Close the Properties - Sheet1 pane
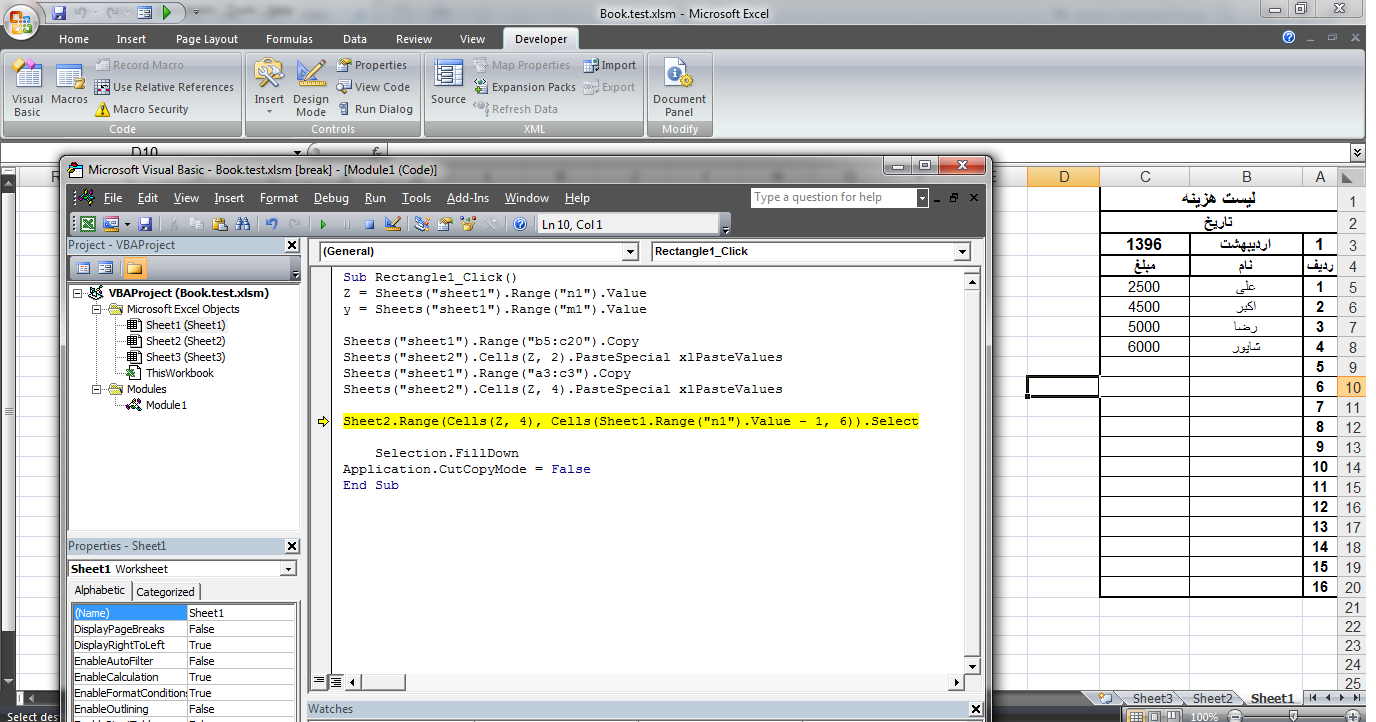 (292, 546)
